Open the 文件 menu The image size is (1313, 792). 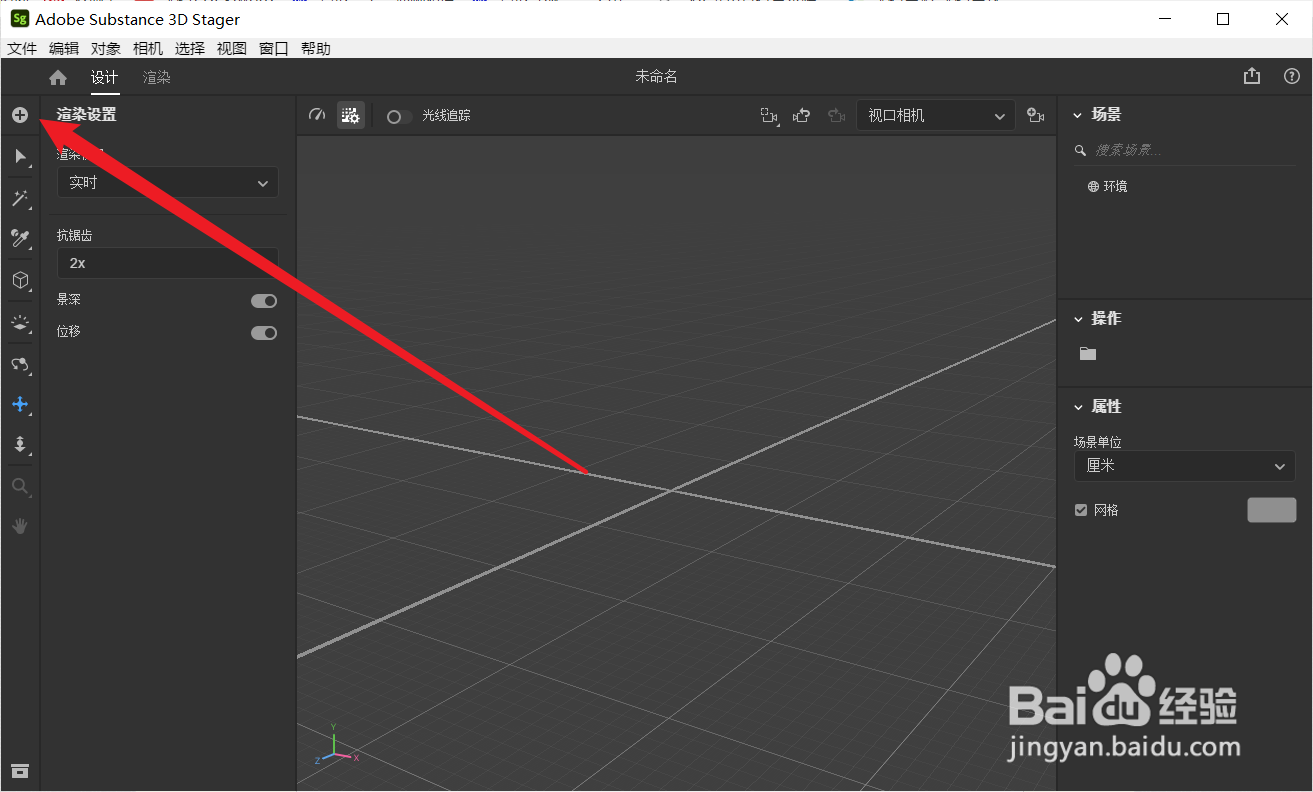pyautogui.click(x=22, y=48)
